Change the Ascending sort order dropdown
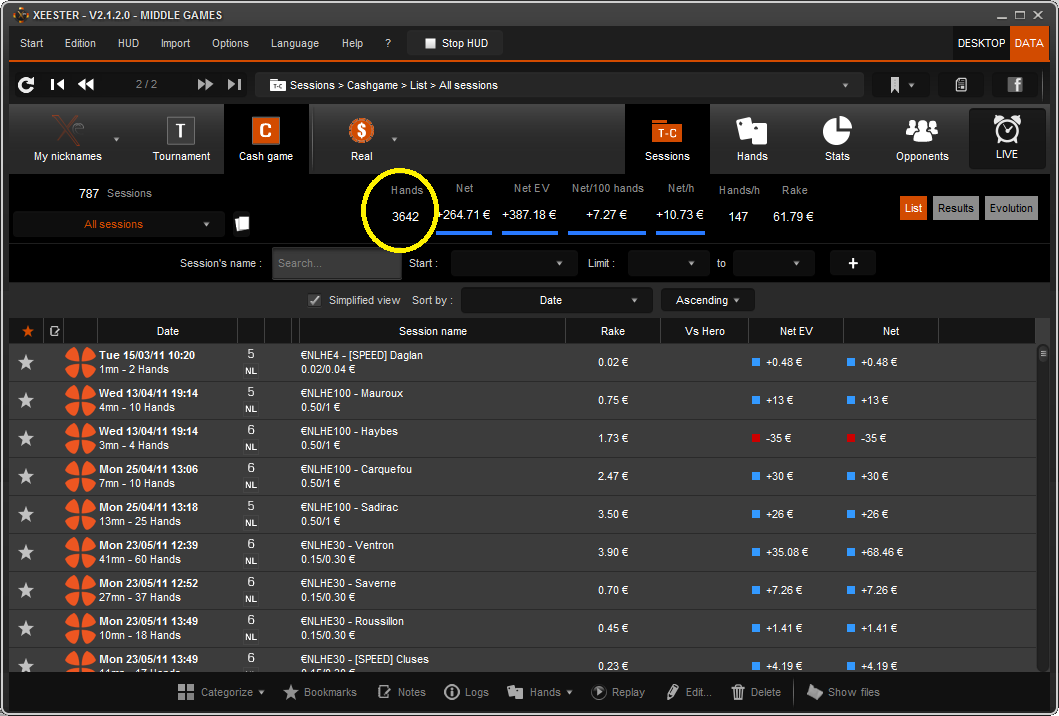Image resolution: width=1059 pixels, height=716 pixels. tap(707, 301)
